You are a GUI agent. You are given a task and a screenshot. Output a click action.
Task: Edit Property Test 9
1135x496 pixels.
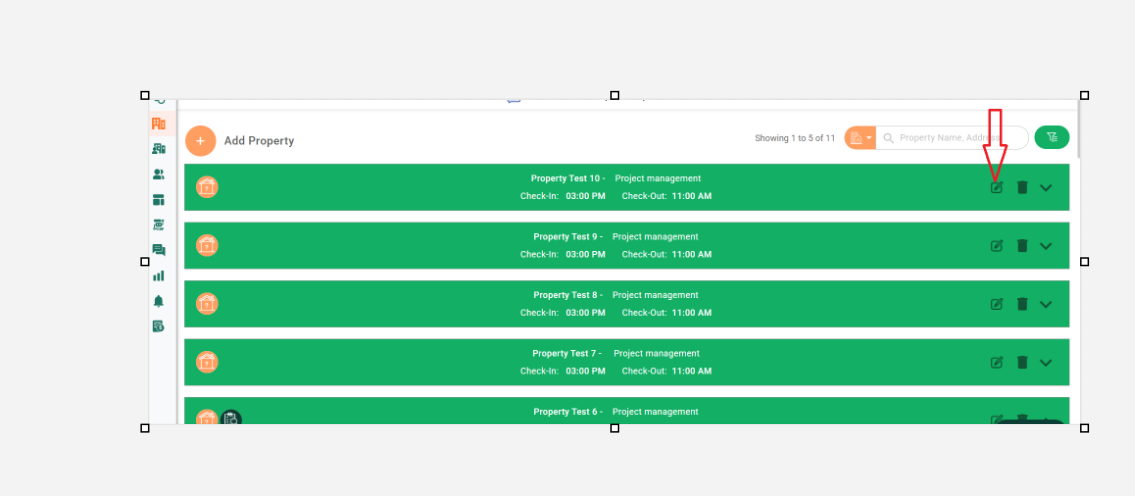(997, 246)
